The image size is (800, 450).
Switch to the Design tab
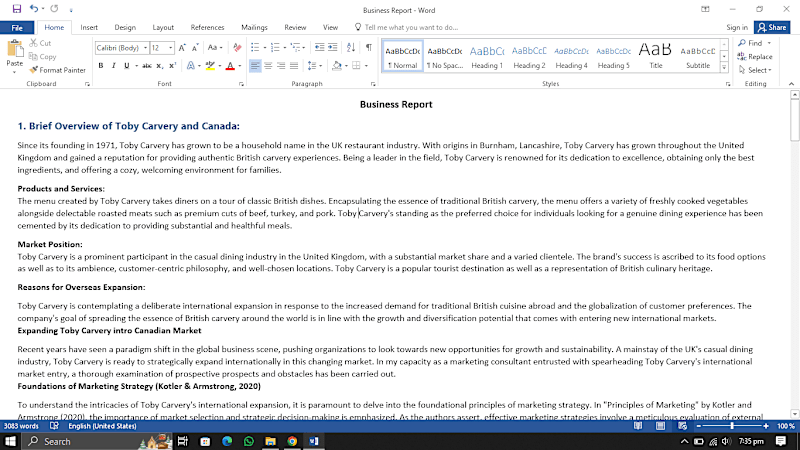point(125,28)
